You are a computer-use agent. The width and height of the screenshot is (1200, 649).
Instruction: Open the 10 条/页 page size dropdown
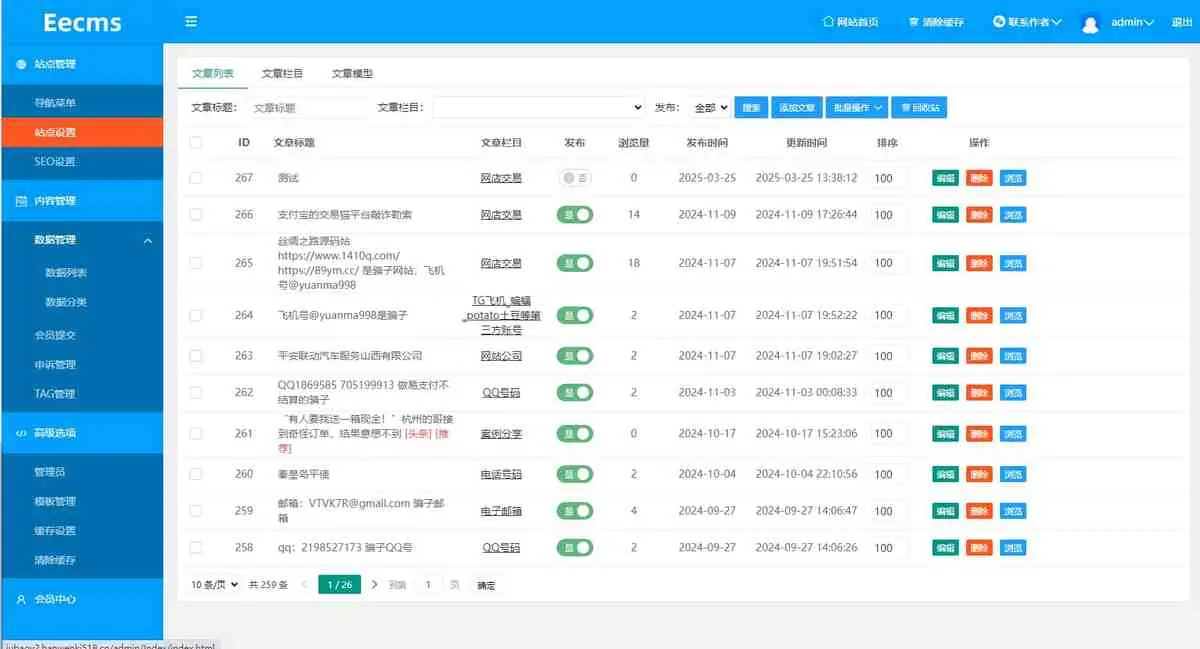215,584
